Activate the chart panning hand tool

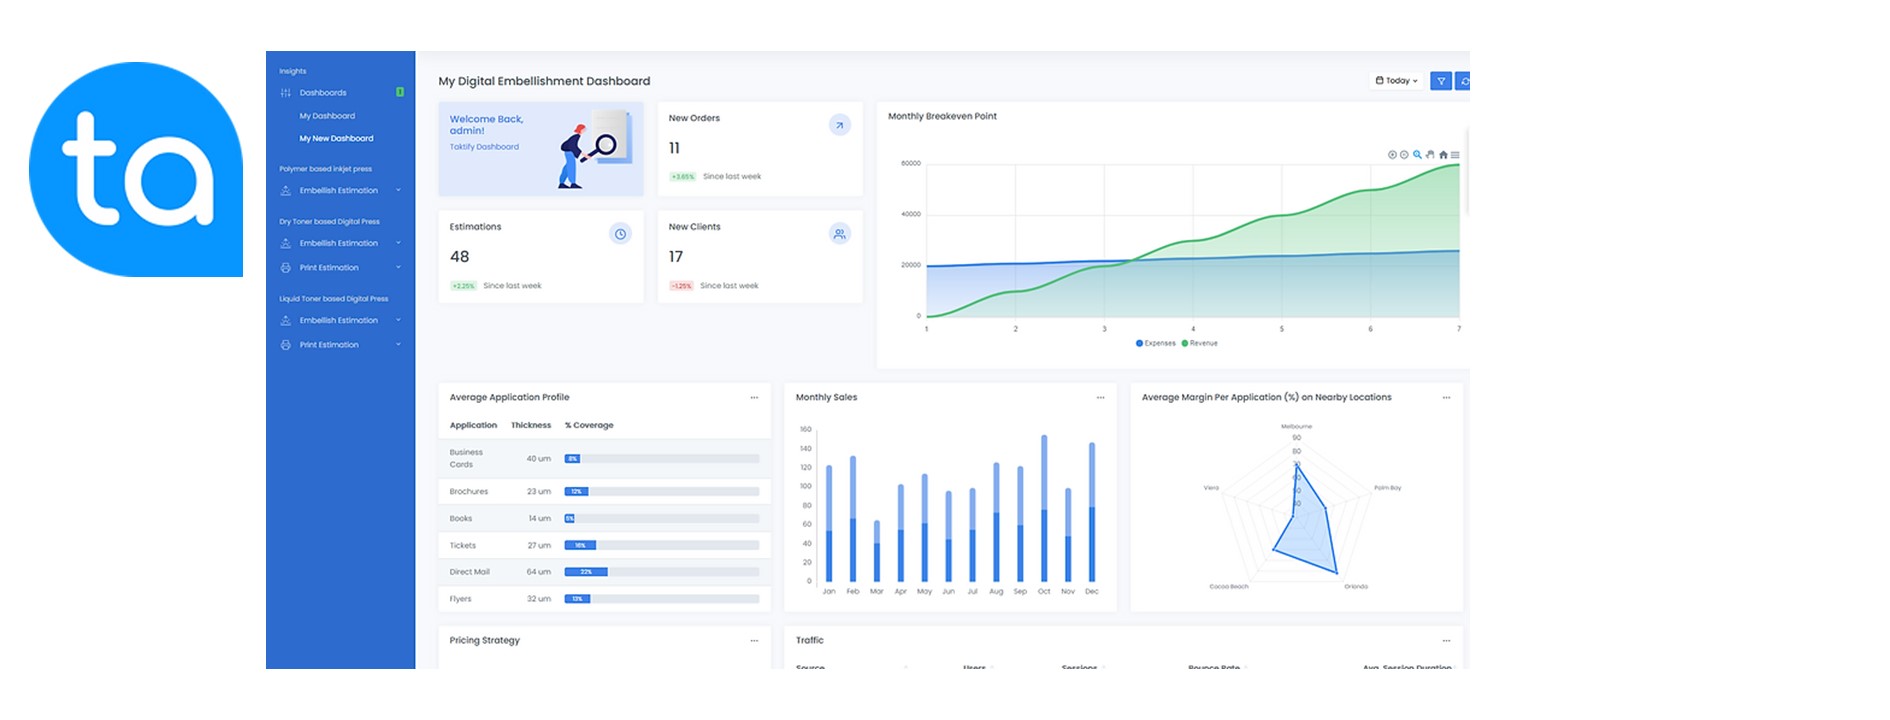pyautogui.click(x=1430, y=155)
